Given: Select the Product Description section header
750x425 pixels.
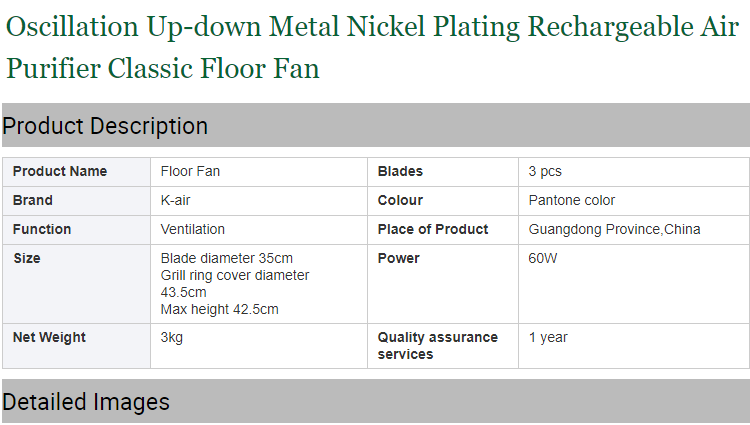Looking at the screenshot, I should tap(376, 125).
